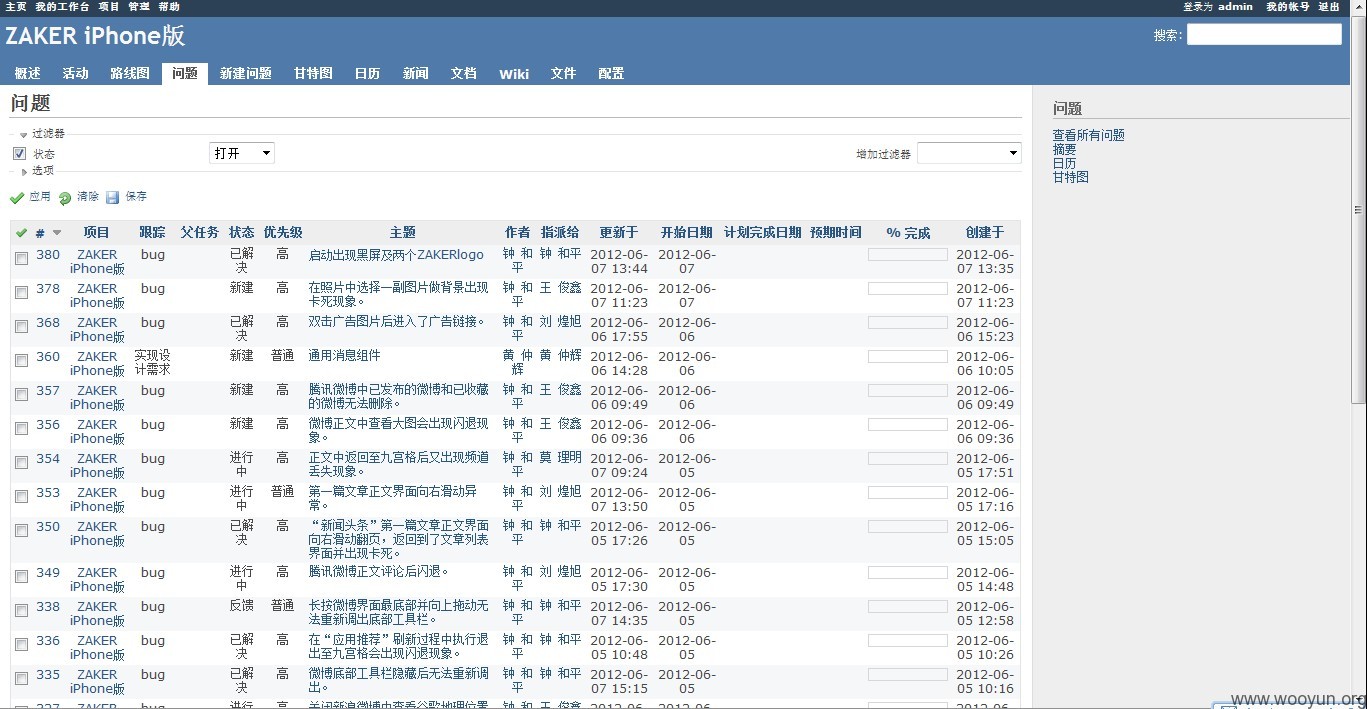Image resolution: width=1367 pixels, height=709 pixels.
Task: Open the 配置 tab
Action: [x=611, y=73]
